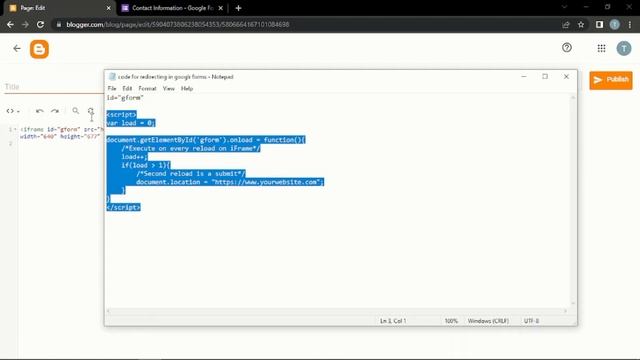
Task: Open the Chrome profile avatar
Action: tap(614, 25)
